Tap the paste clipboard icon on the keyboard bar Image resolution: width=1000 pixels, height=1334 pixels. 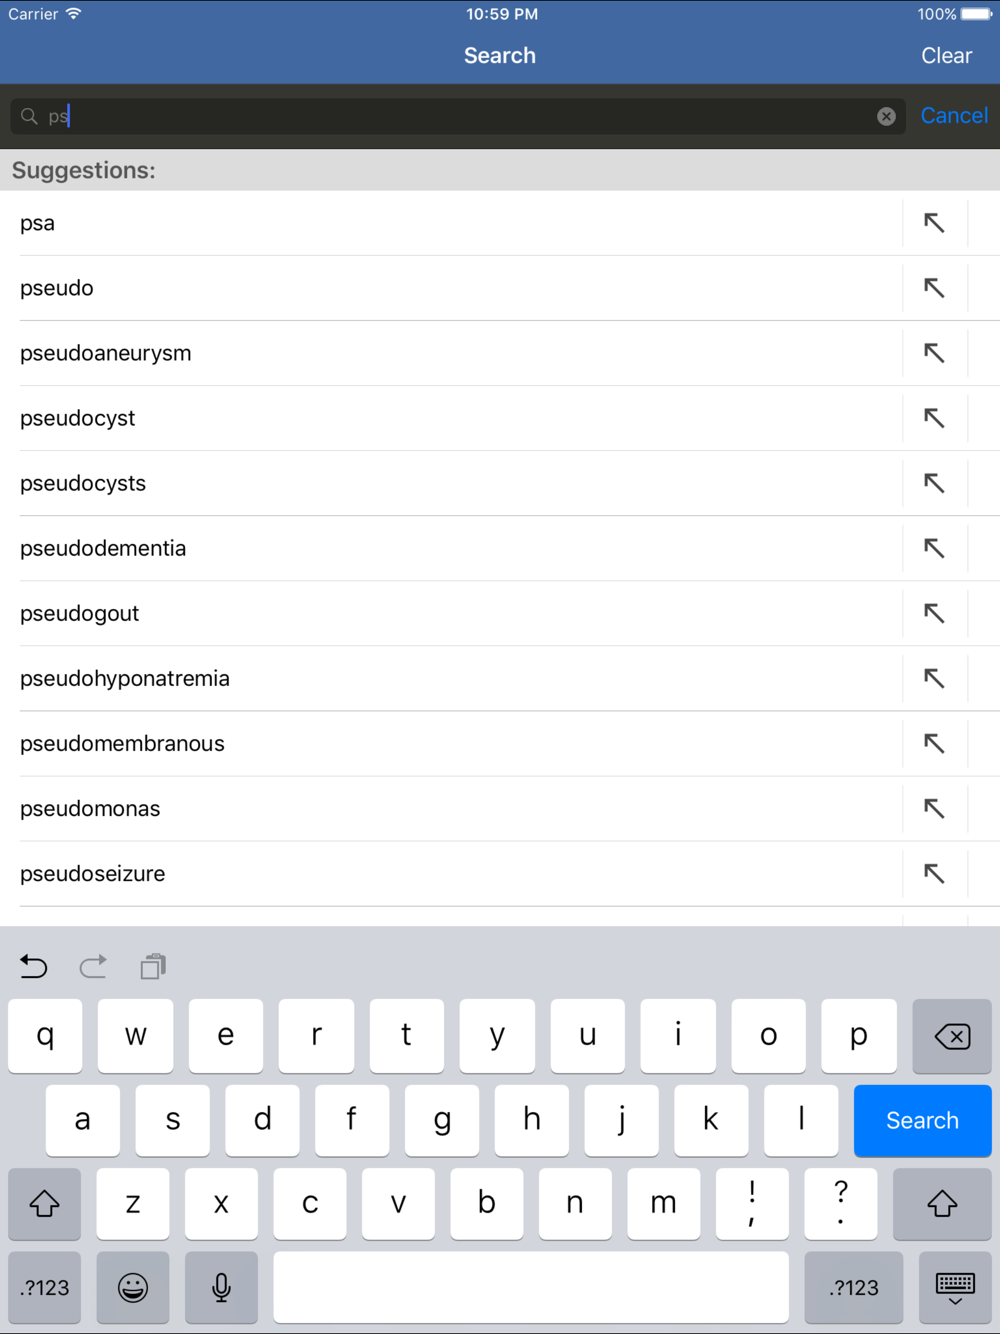[x=153, y=966]
